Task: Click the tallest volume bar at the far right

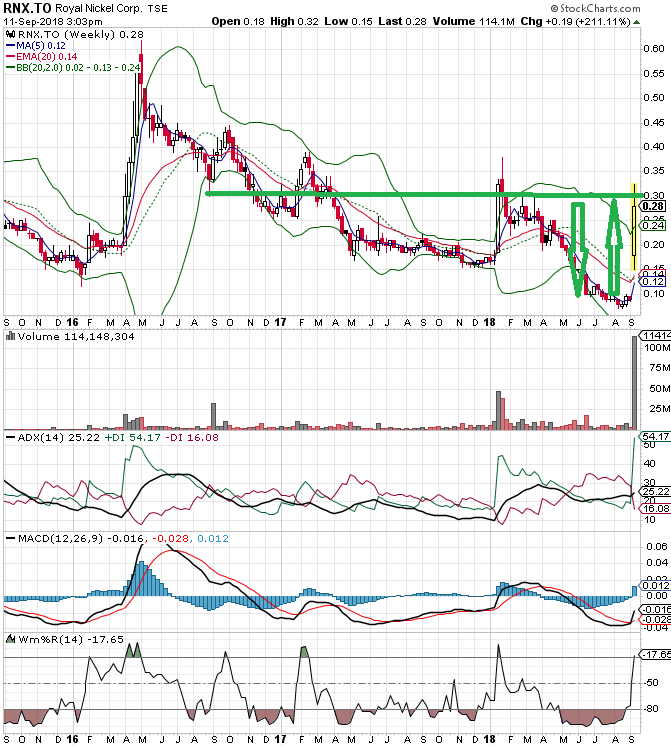Action: (x=634, y=383)
